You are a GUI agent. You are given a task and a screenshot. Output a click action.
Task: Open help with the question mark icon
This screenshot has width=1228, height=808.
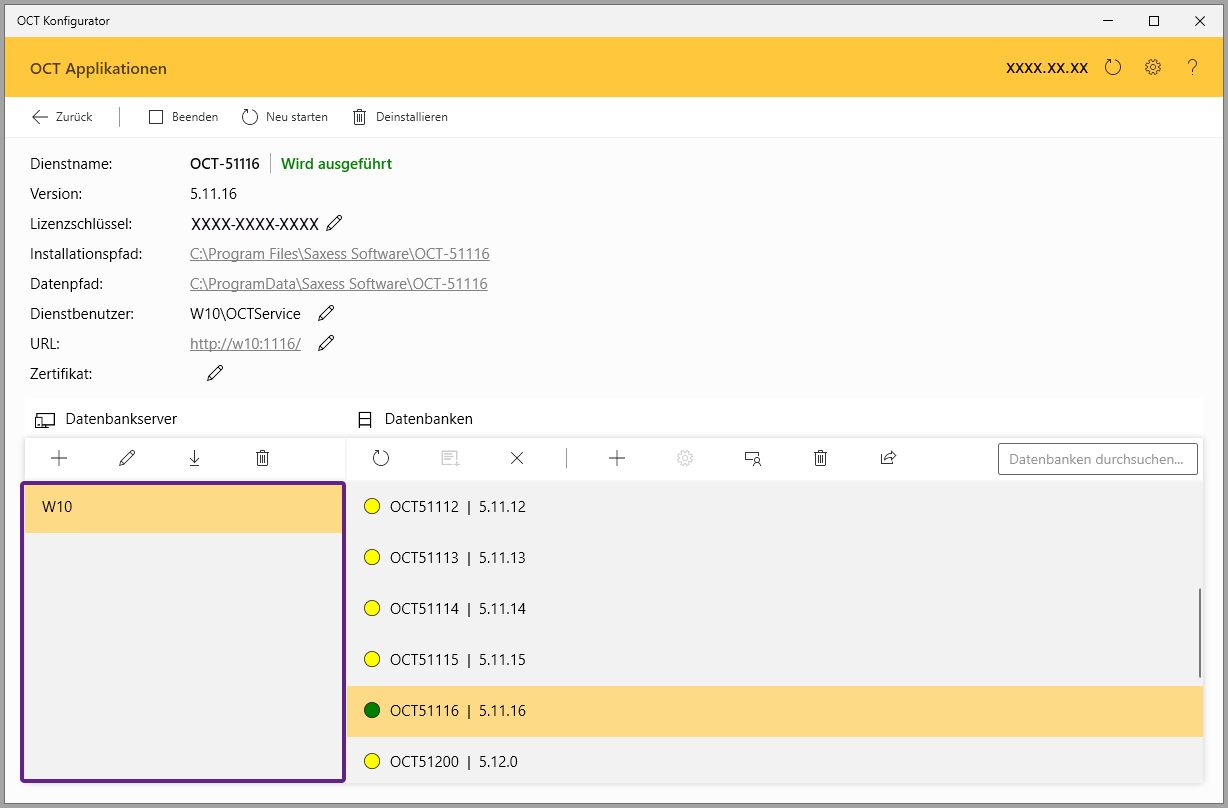(x=1192, y=68)
